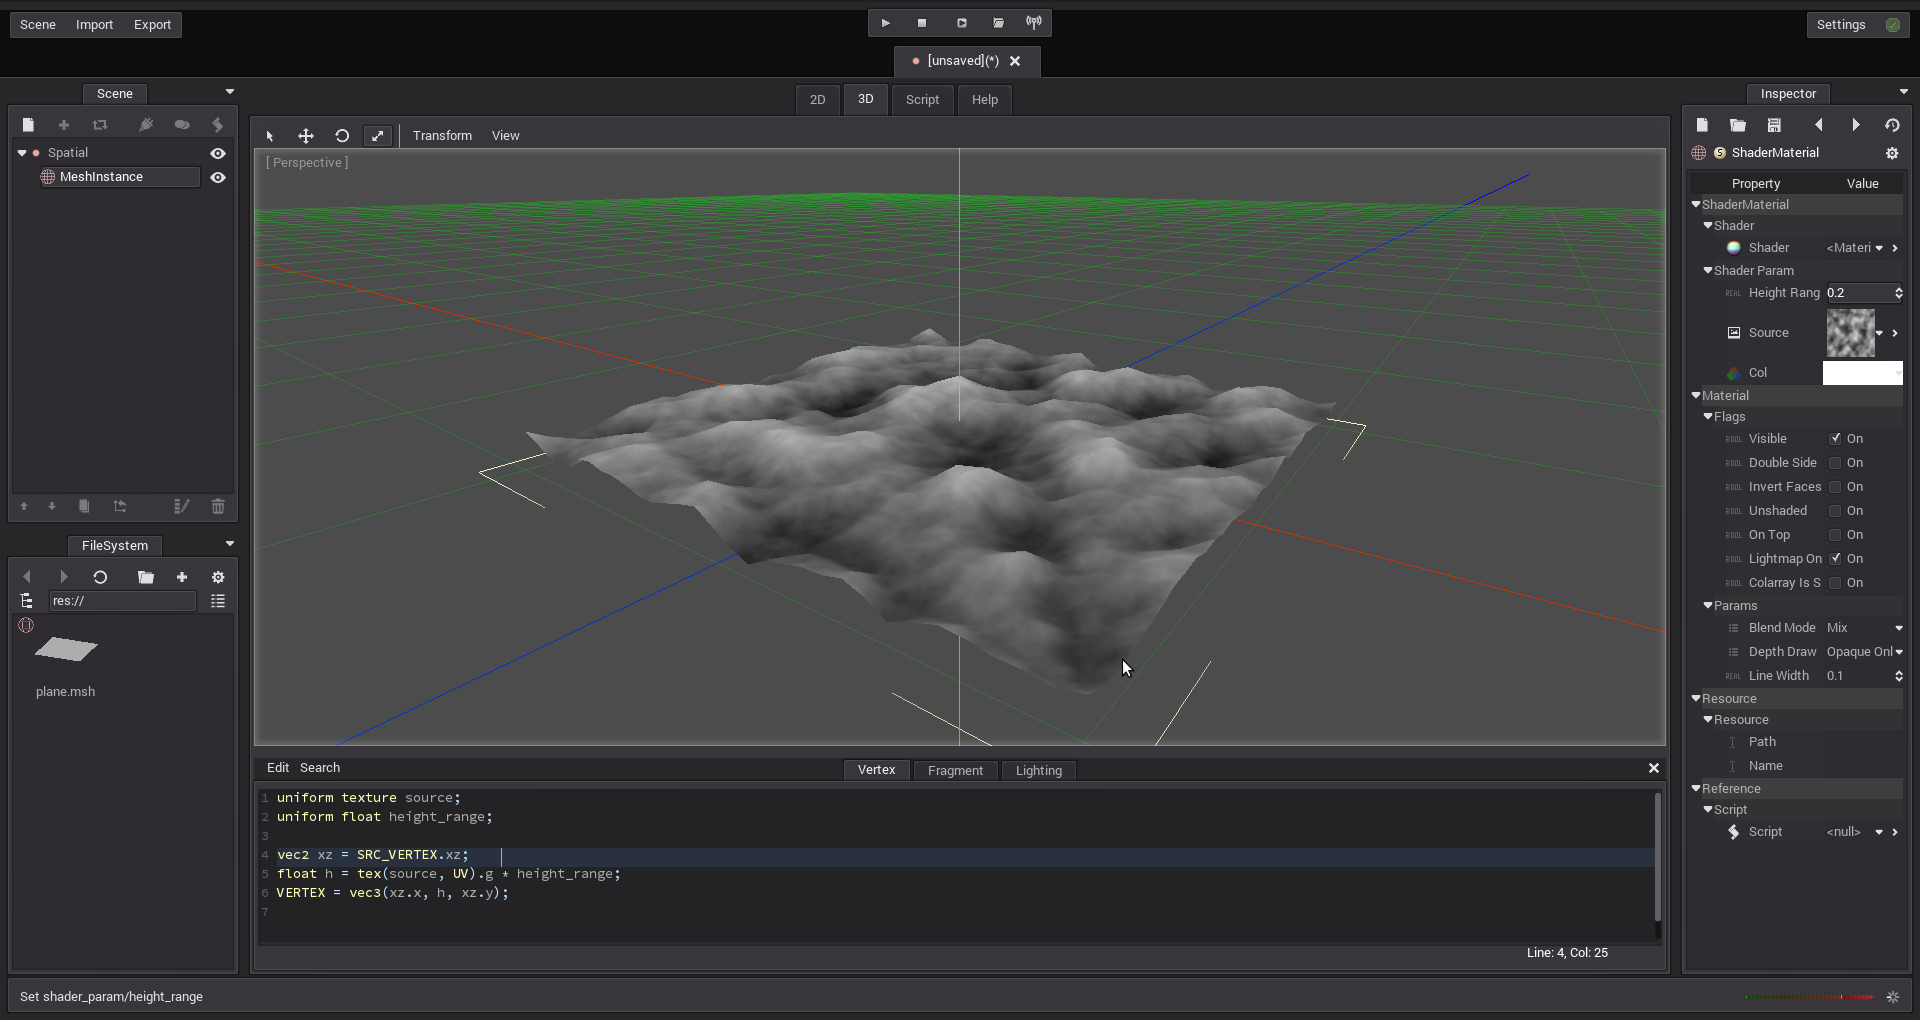Open shader editor Edit menu
Viewport: 1920px width, 1020px height.
[x=278, y=768]
